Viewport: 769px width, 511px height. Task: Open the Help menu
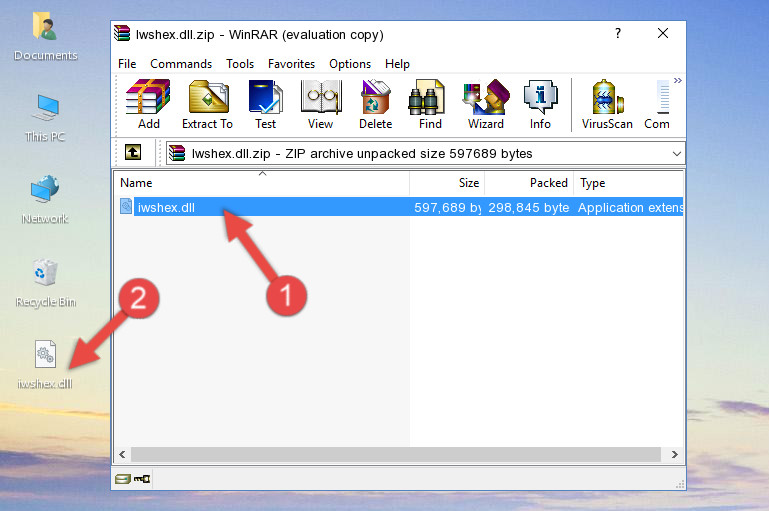point(397,64)
